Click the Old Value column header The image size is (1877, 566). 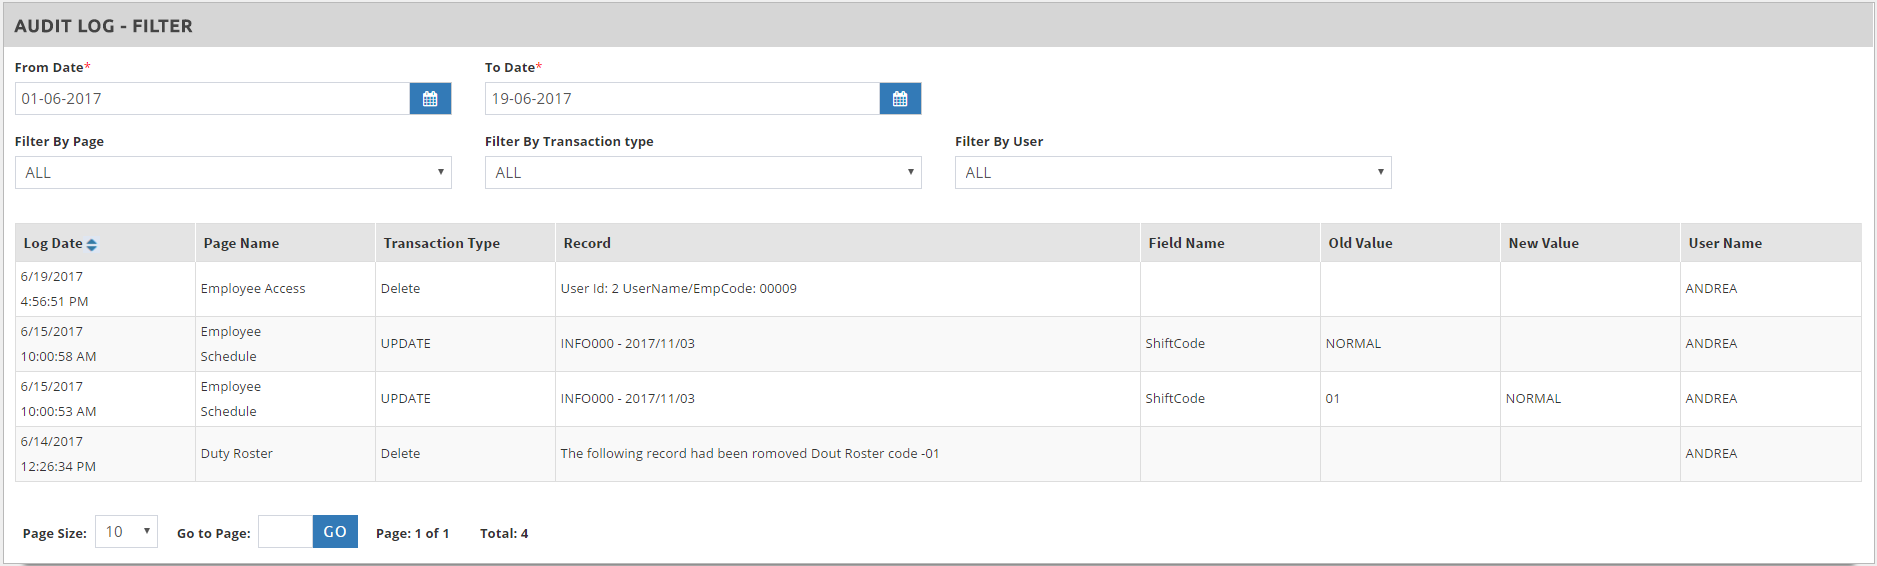[1360, 243]
